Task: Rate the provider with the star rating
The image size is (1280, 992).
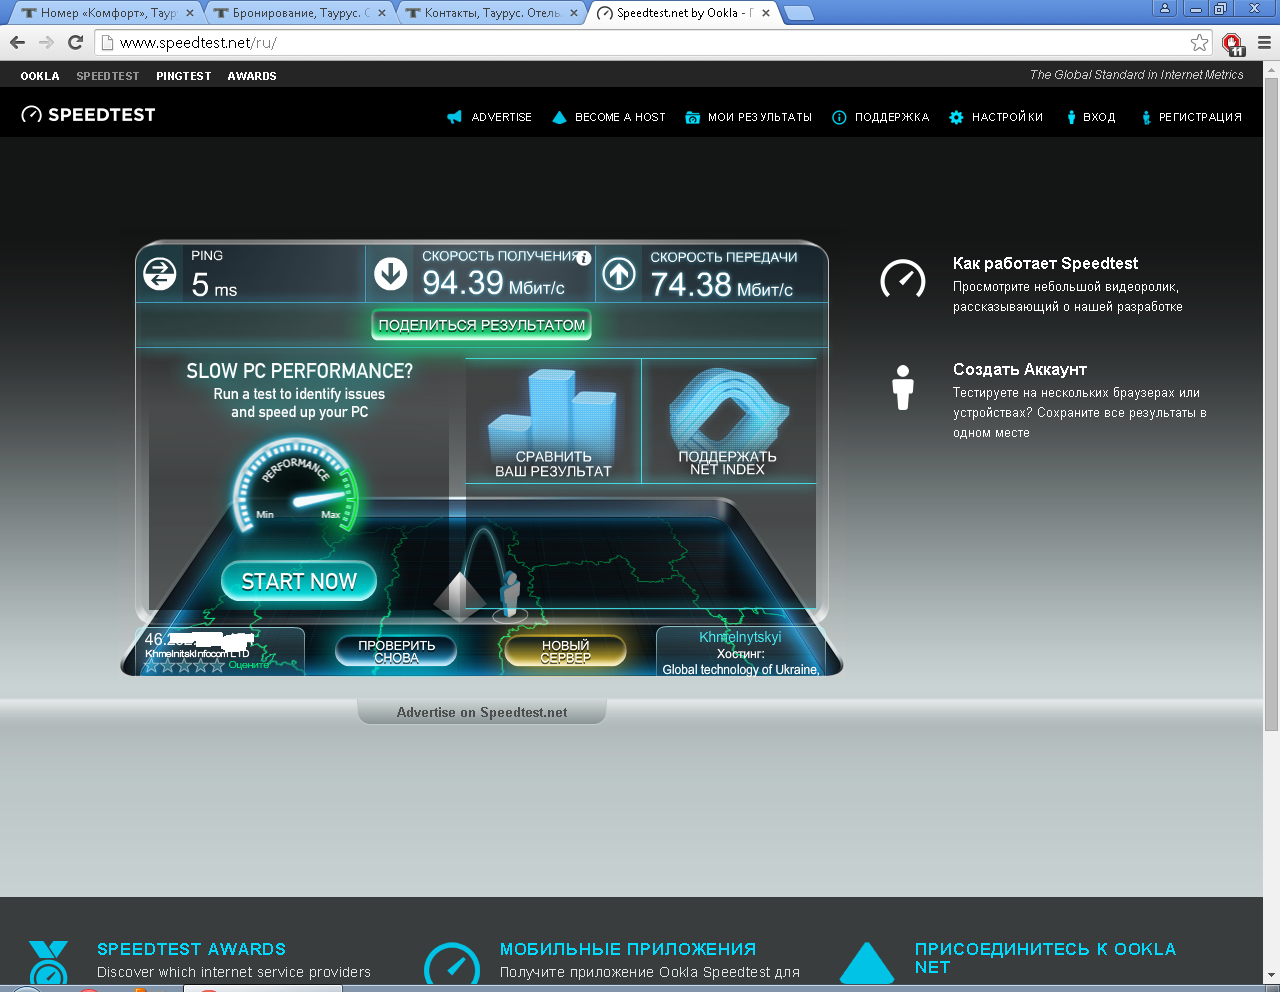Action: click(x=184, y=665)
